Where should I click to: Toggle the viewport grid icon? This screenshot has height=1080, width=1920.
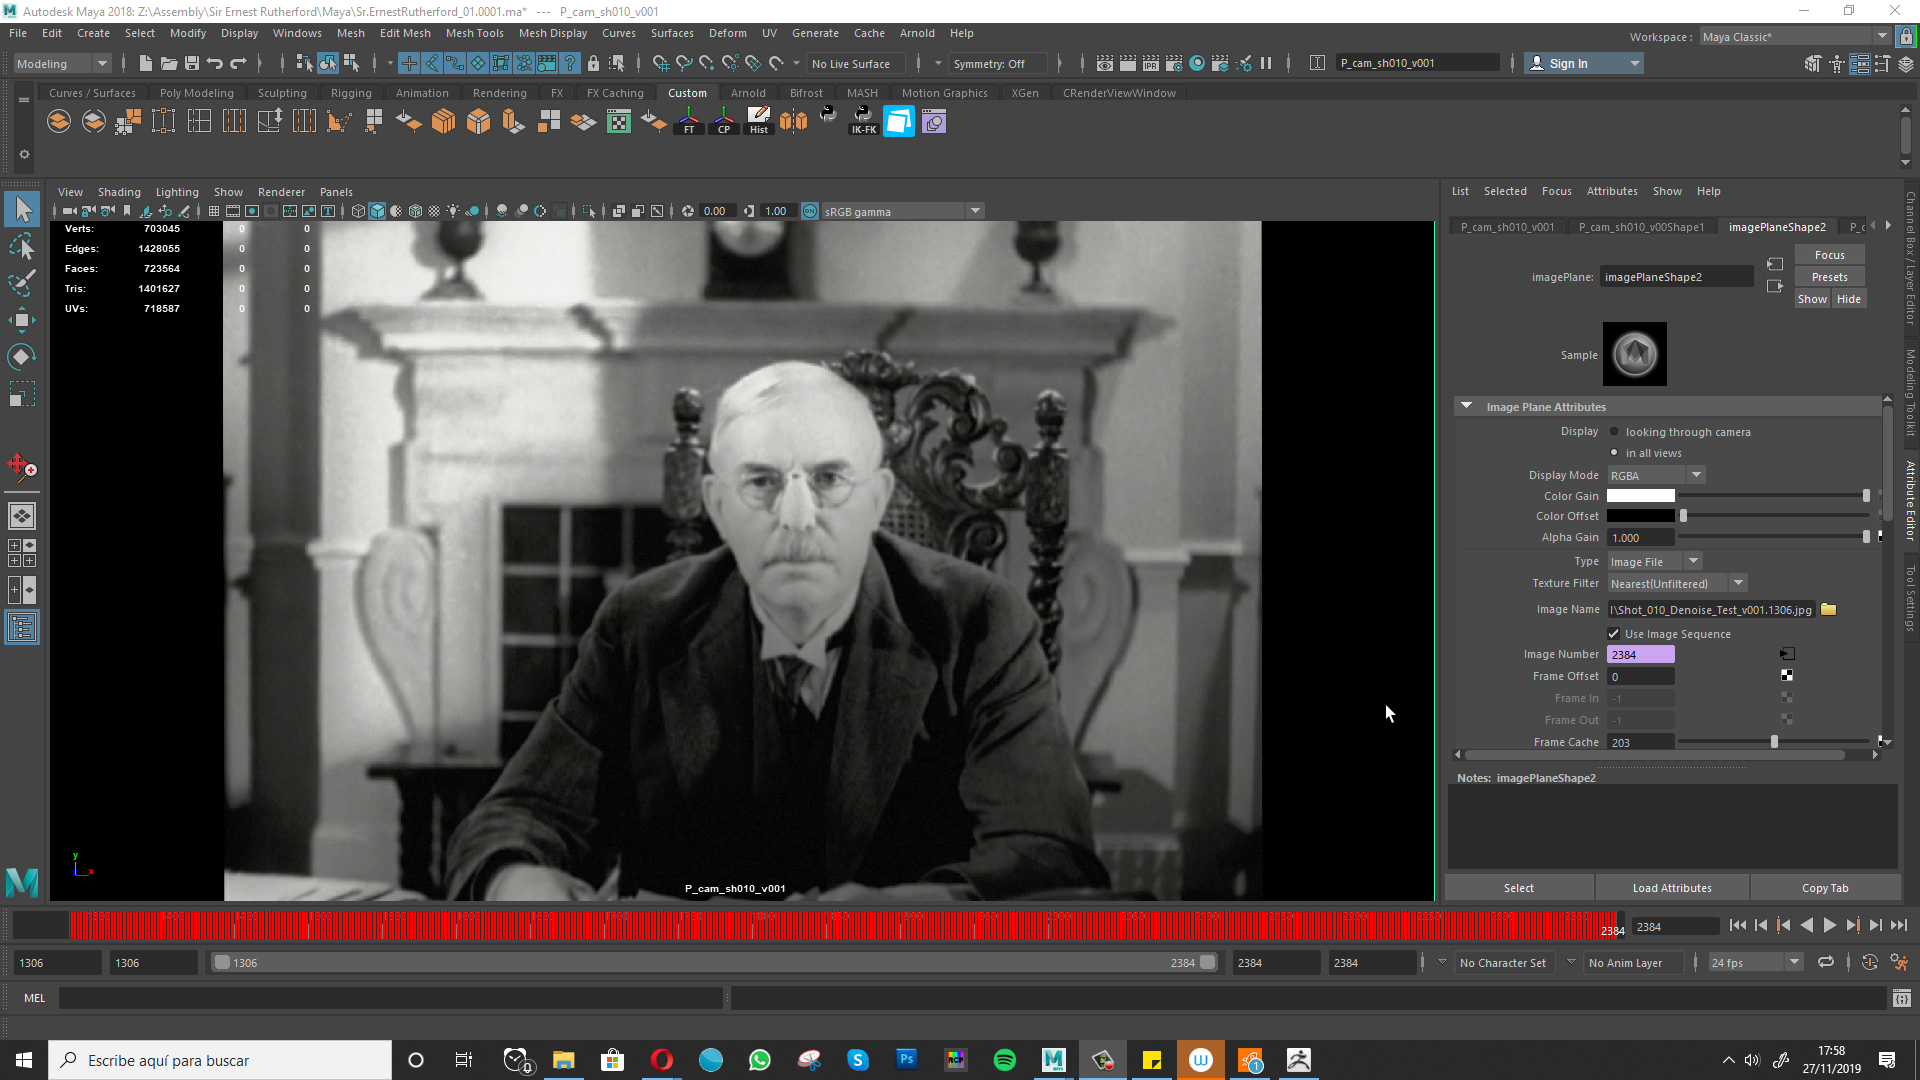214,211
